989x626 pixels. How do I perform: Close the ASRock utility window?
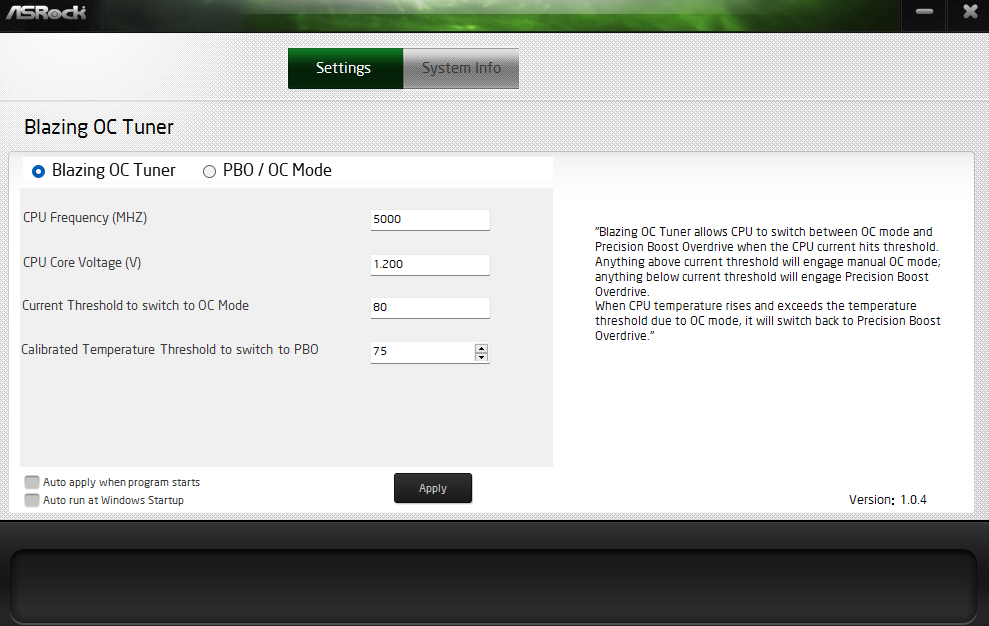point(969,13)
